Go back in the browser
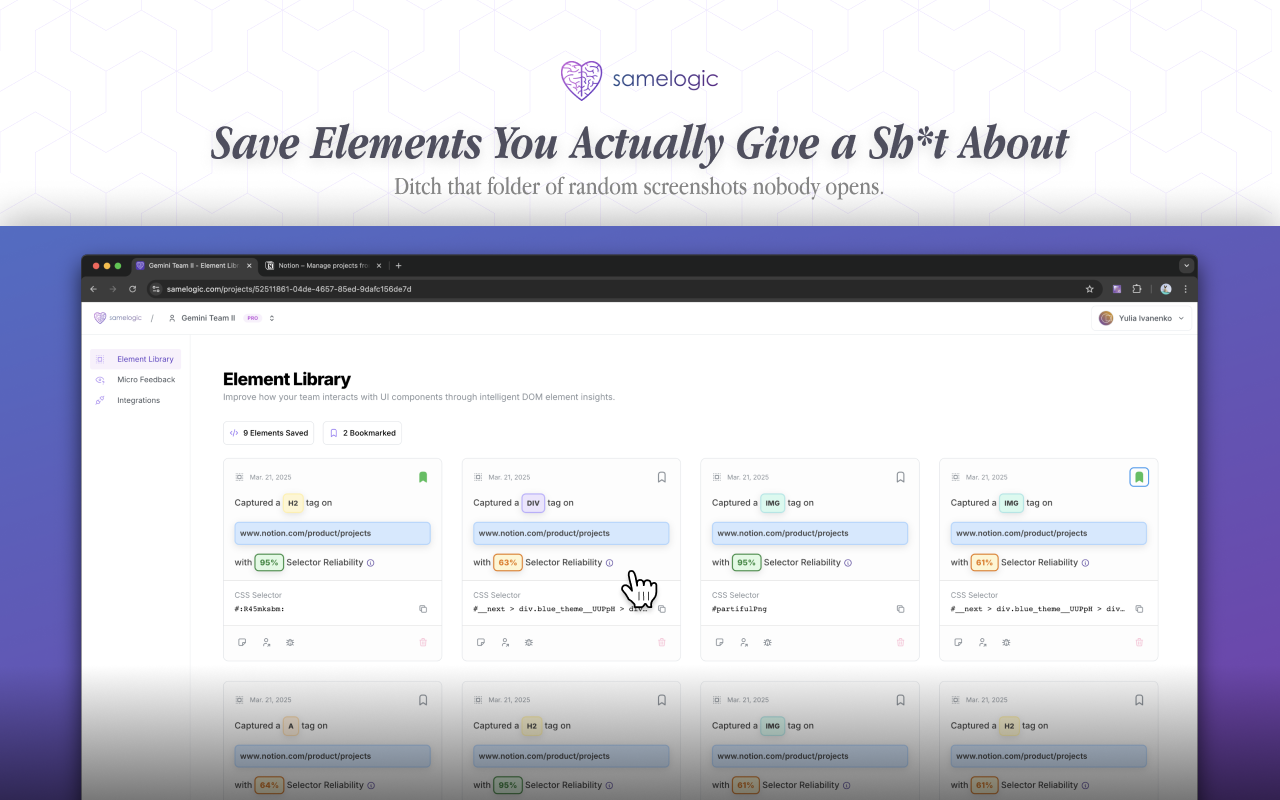Image resolution: width=1280 pixels, height=800 pixels. click(93, 289)
